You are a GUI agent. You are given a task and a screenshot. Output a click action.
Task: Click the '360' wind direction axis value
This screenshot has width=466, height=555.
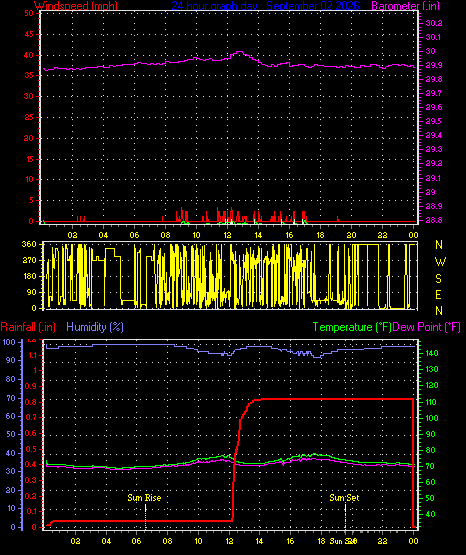29,244
